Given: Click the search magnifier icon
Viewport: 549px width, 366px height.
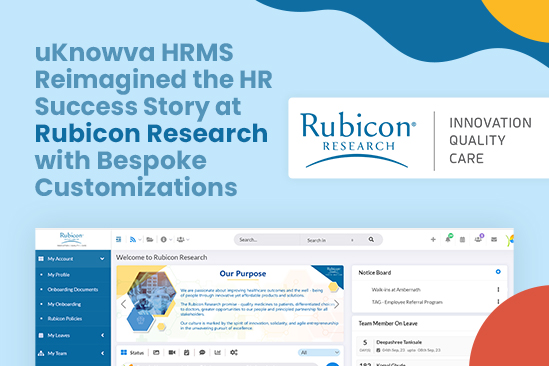Looking at the screenshot, I should point(371,240).
